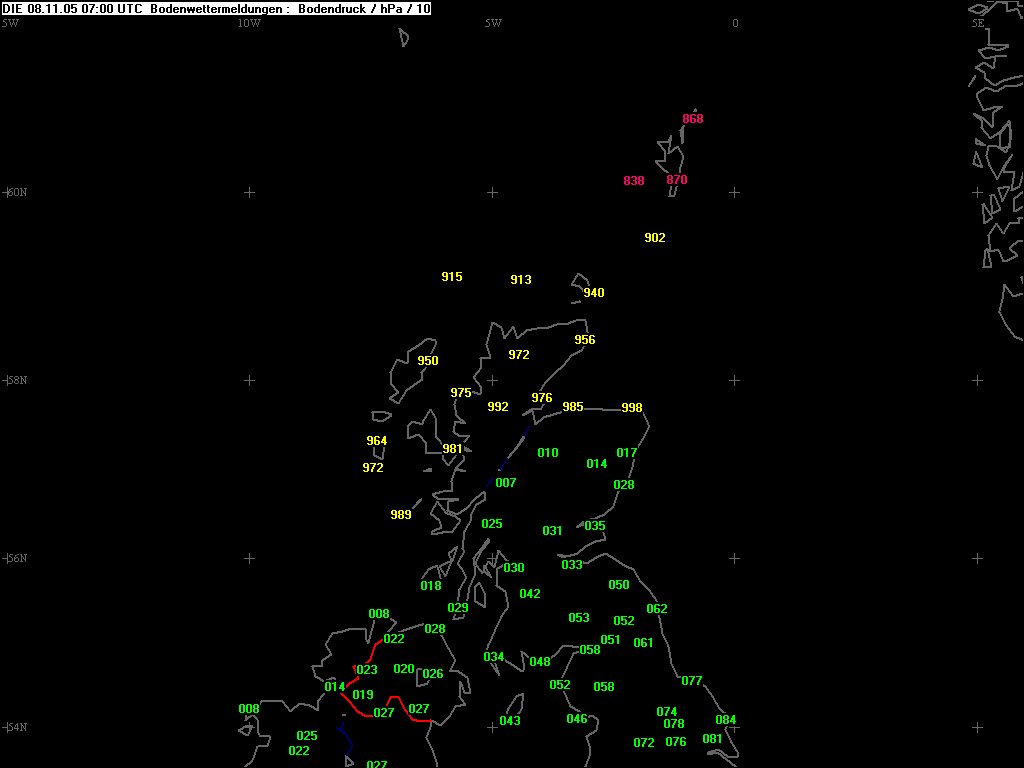Select the red 838 station value

[x=634, y=181]
